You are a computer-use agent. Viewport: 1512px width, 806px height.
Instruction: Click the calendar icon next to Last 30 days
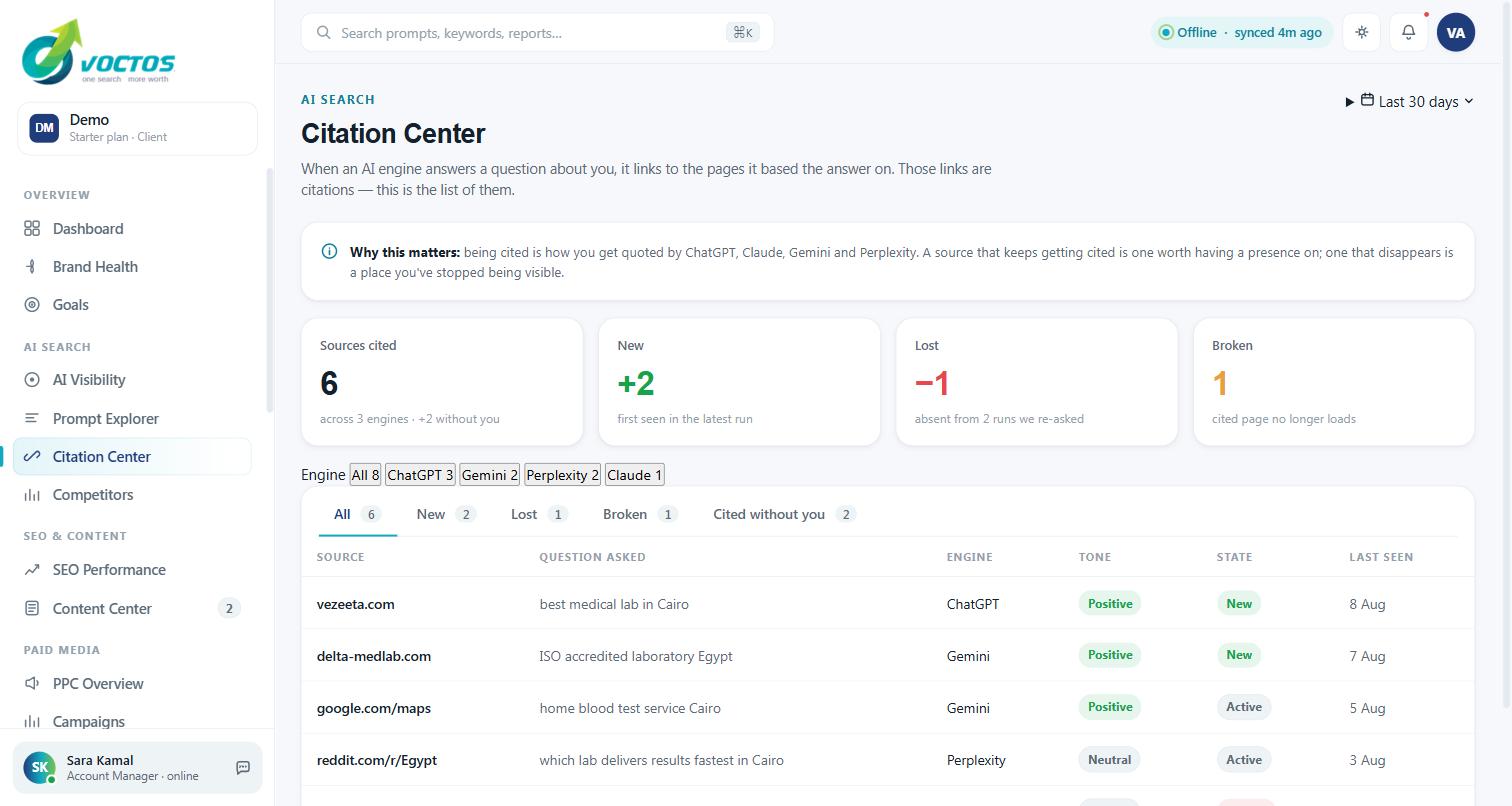[1367, 100]
